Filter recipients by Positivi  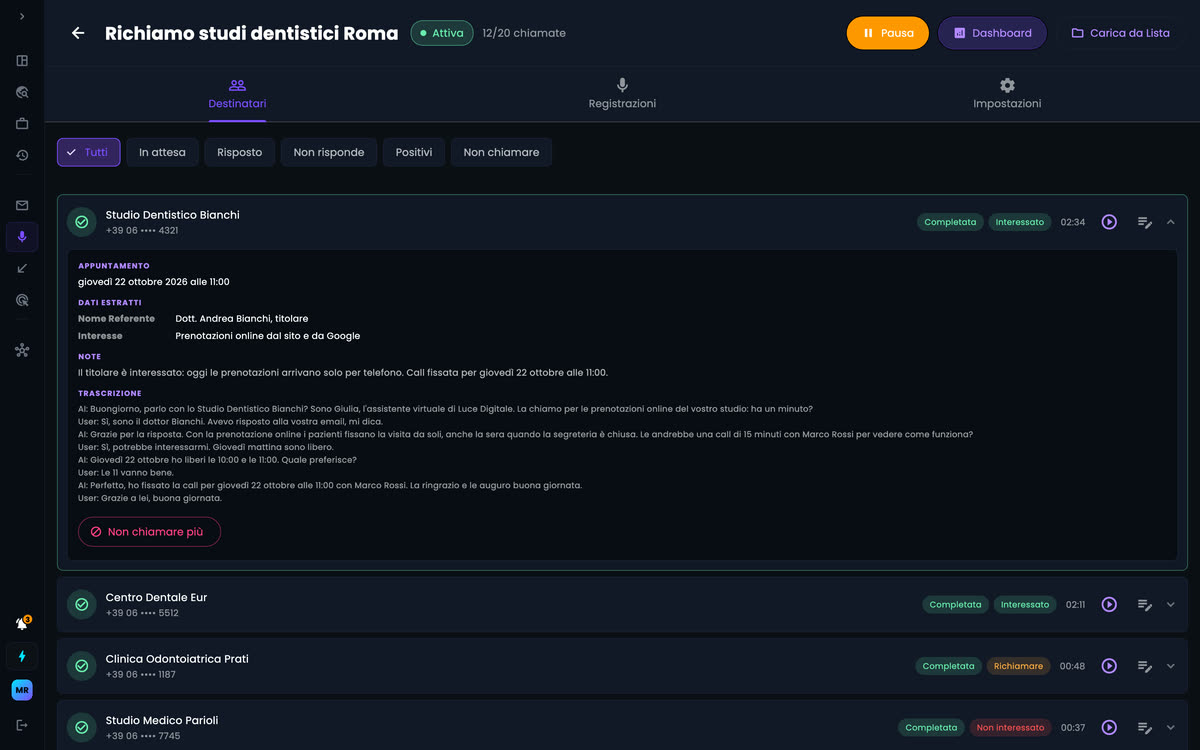pyautogui.click(x=414, y=152)
